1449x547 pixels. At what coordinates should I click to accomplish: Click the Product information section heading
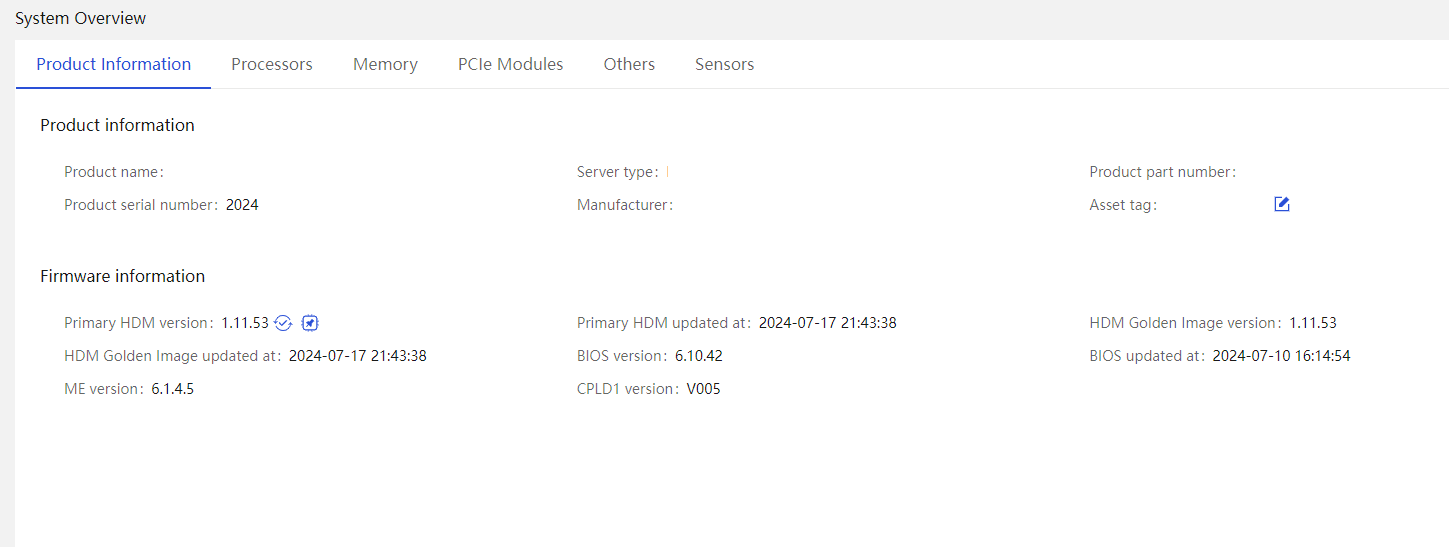pyautogui.click(x=117, y=125)
